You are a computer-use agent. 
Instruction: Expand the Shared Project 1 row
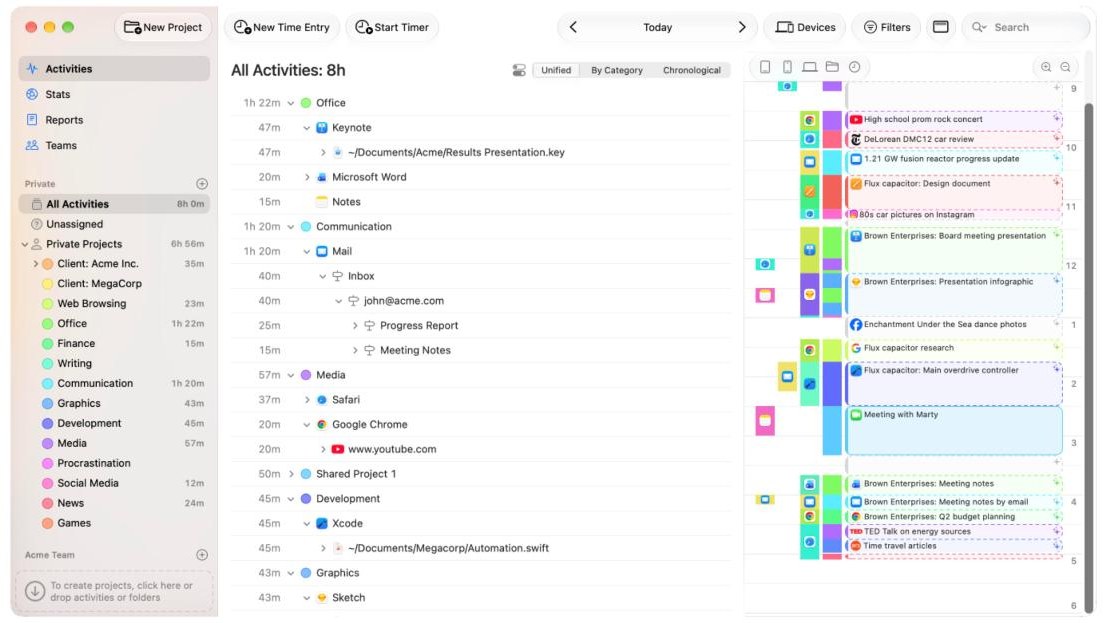coord(291,474)
